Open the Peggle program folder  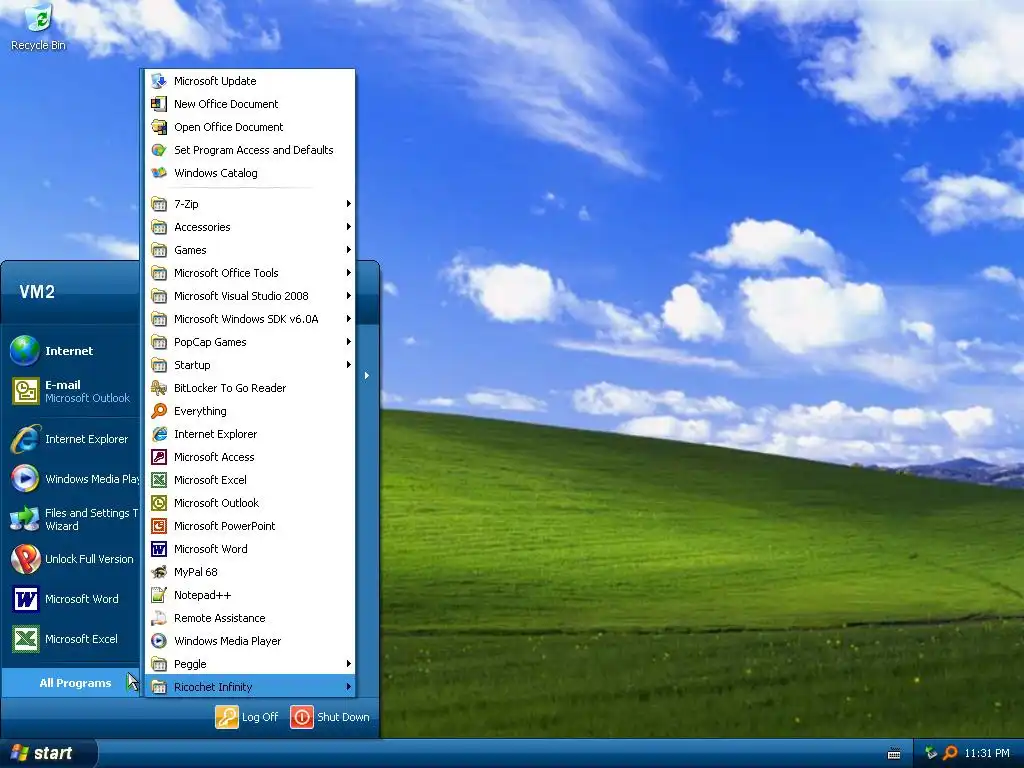click(250, 664)
